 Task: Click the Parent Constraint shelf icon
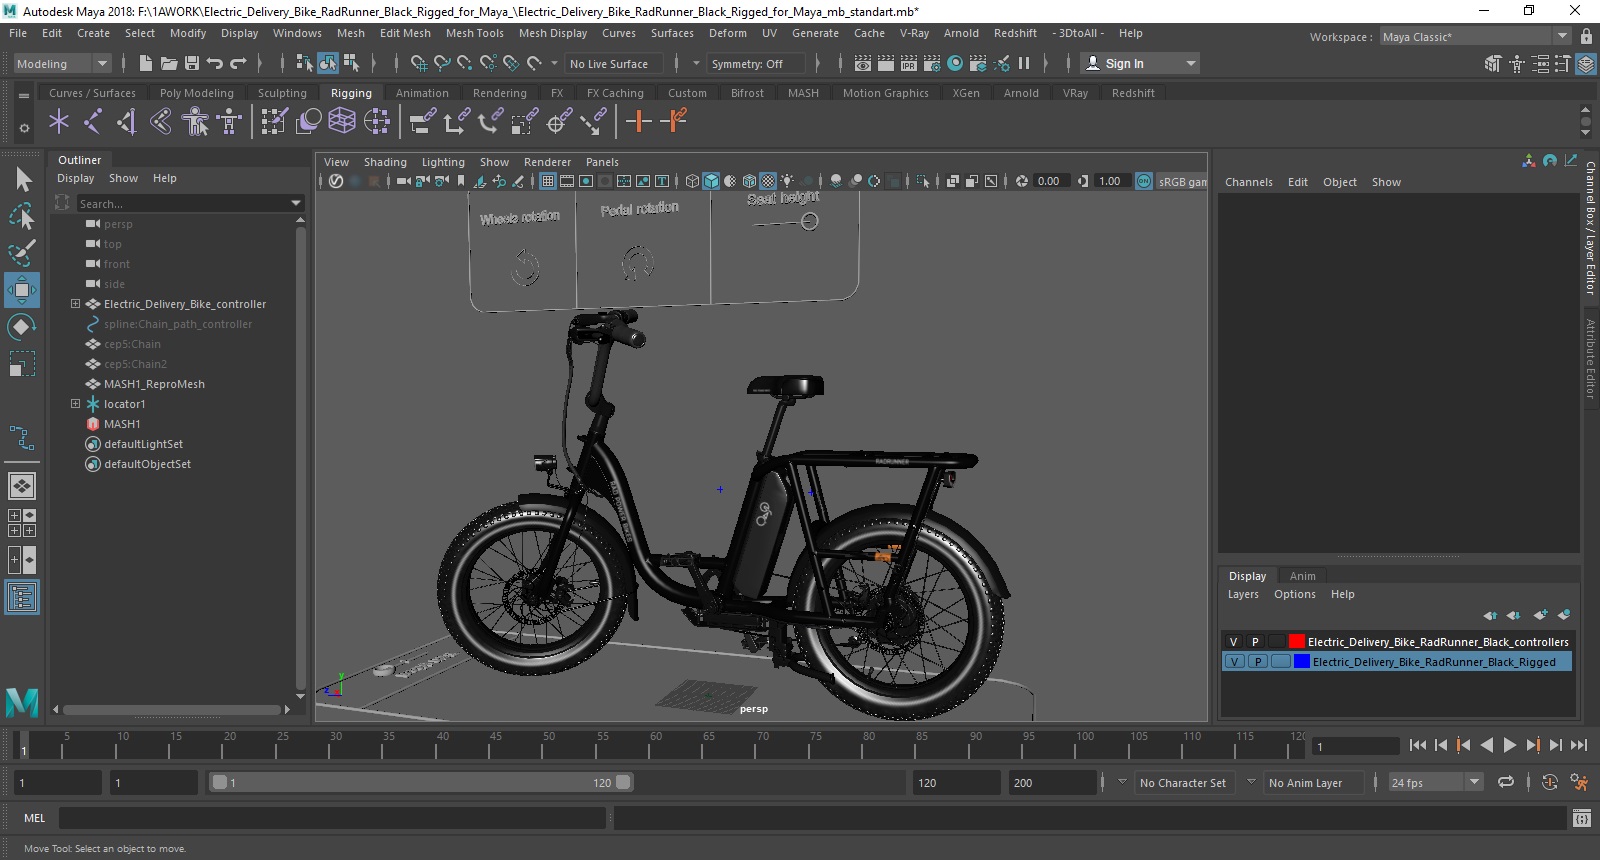tap(423, 122)
